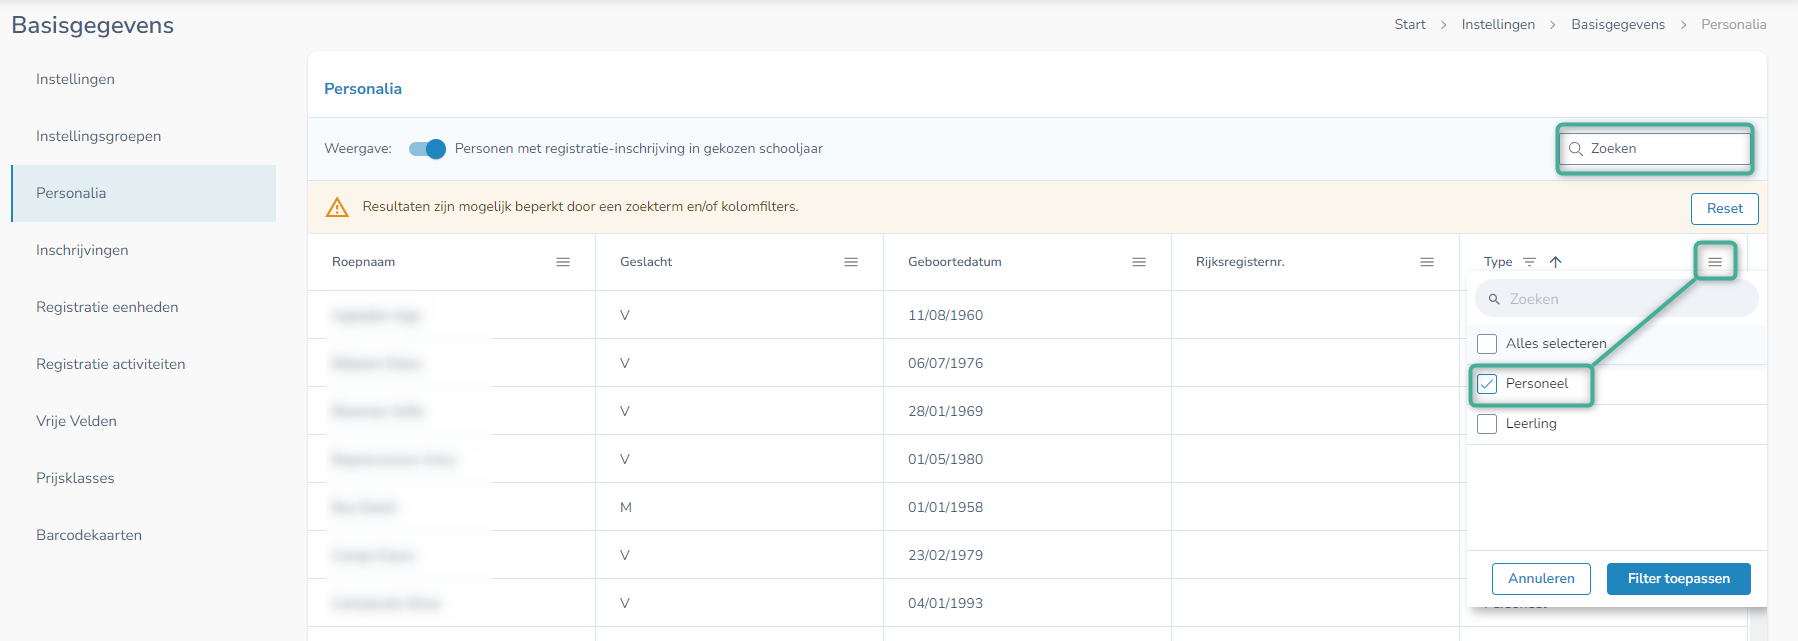
Task: Click the Type column hamburger menu icon
Action: point(1715,262)
